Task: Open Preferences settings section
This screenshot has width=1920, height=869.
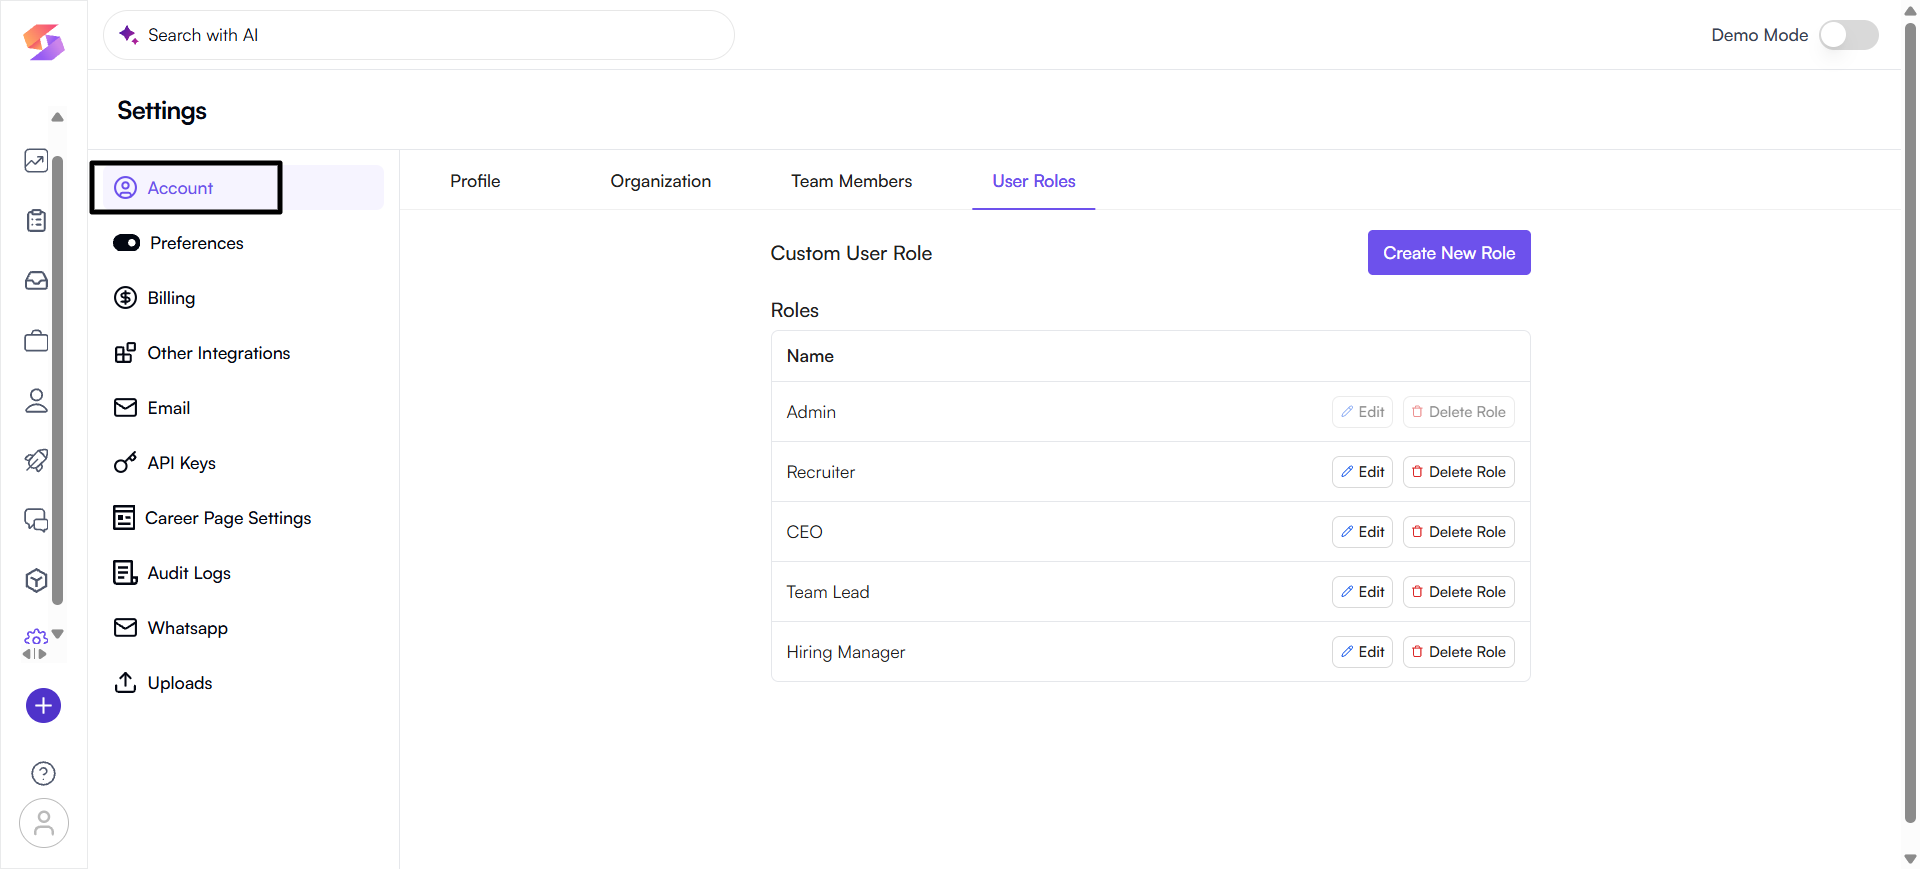Action: 196,243
